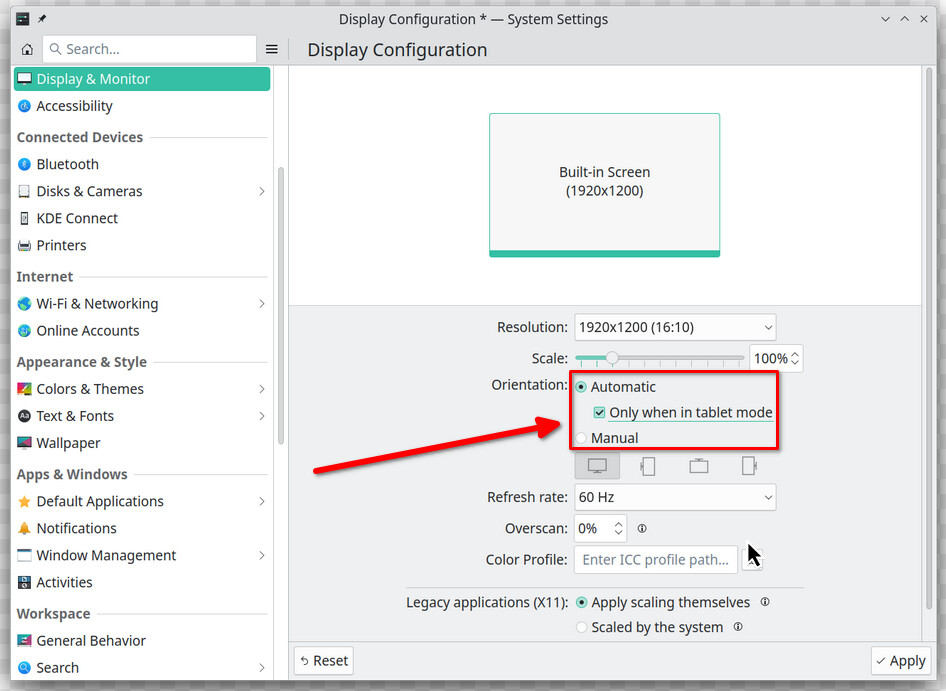Screen dimensions: 946x691
Task: Open Accessibility settings
Action: (x=142, y=106)
